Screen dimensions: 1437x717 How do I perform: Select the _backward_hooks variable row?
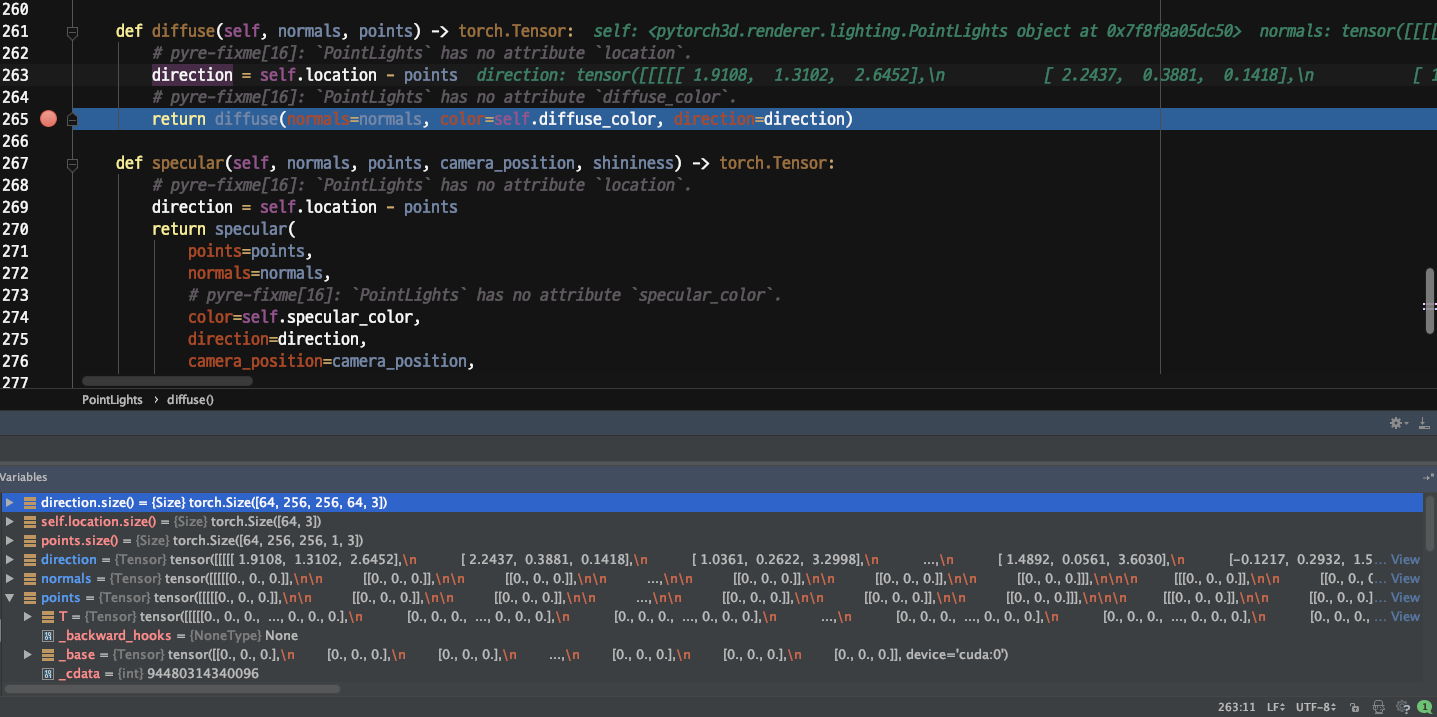tap(711, 635)
